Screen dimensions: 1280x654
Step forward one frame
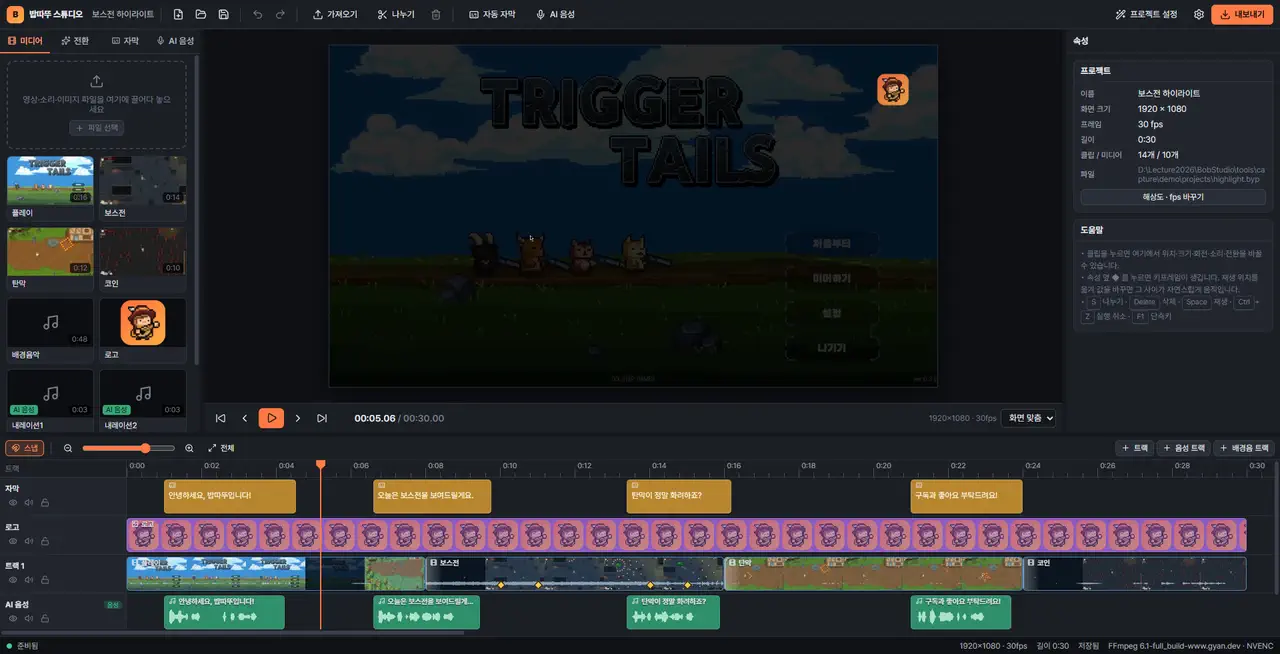coord(297,418)
